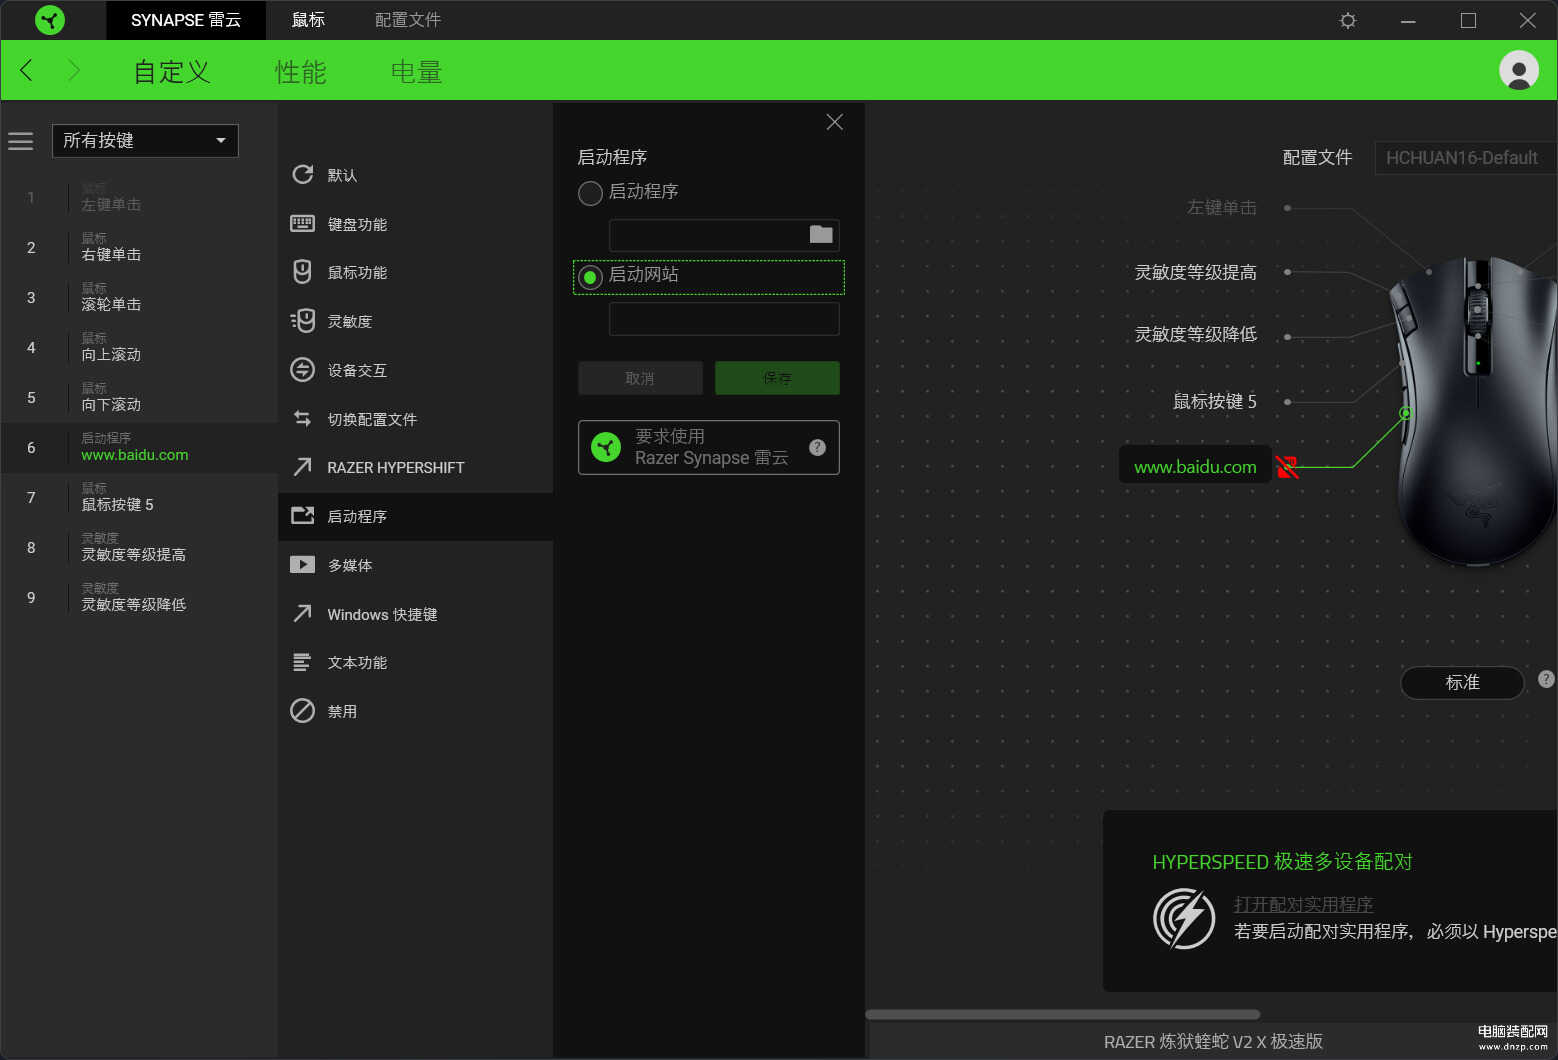1558x1060 pixels.
Task: Choose 多媒体 from the function list
Action: tap(349, 565)
